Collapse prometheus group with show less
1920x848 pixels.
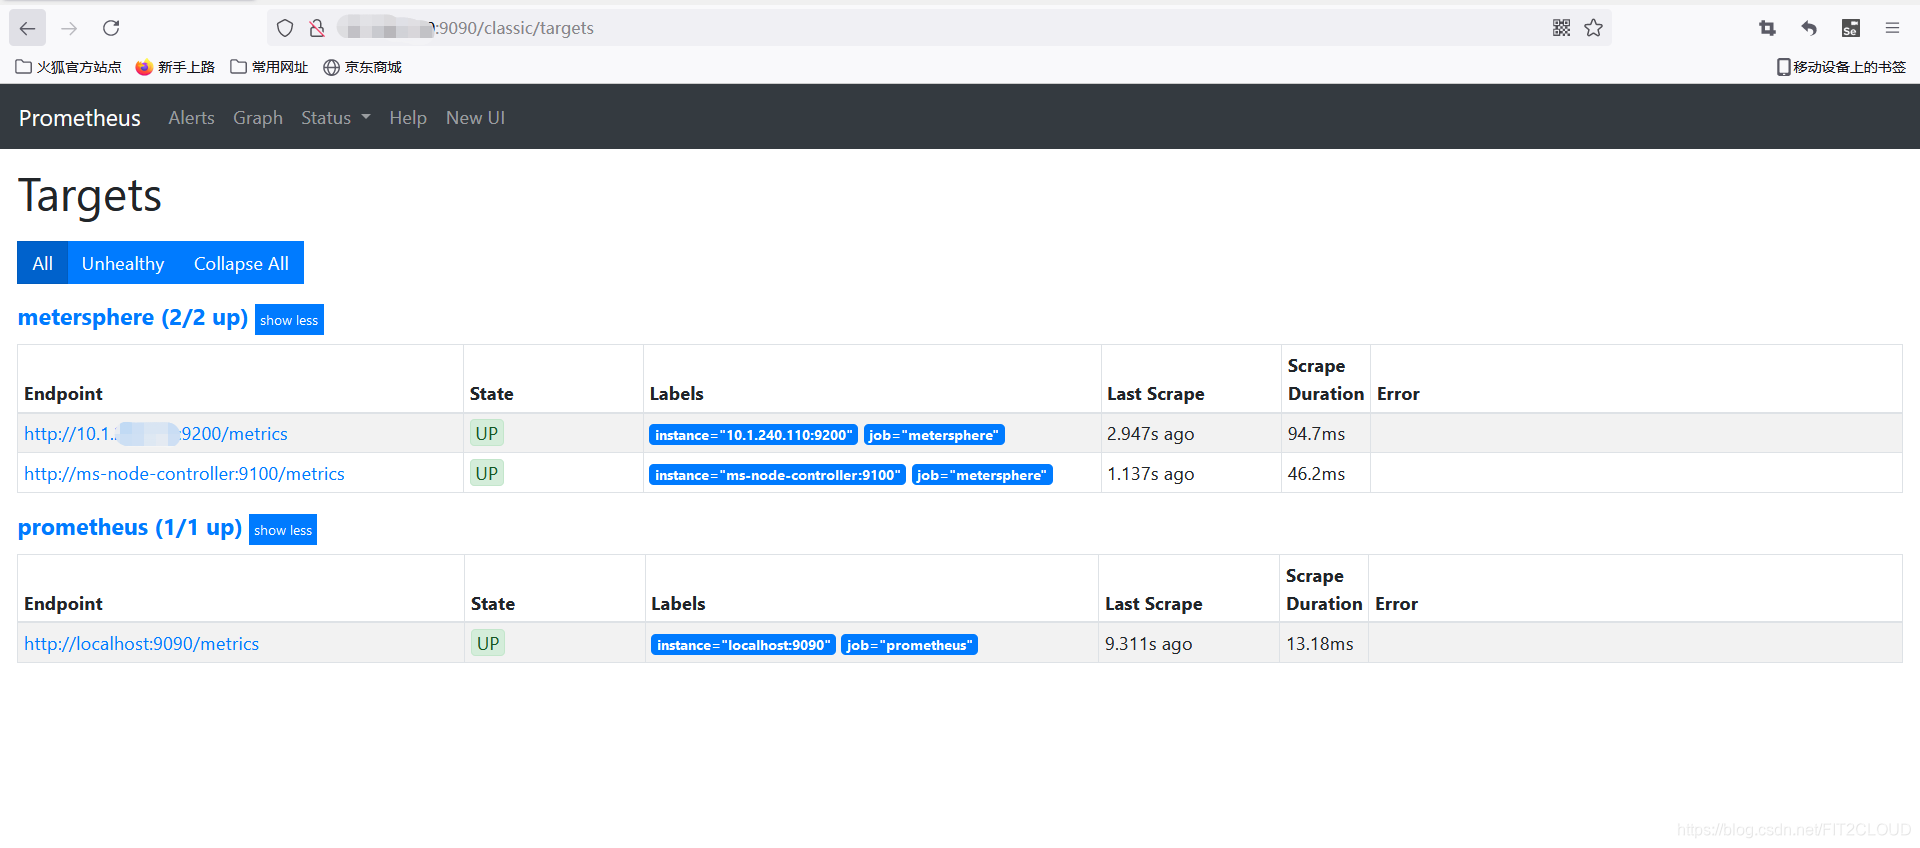point(283,530)
